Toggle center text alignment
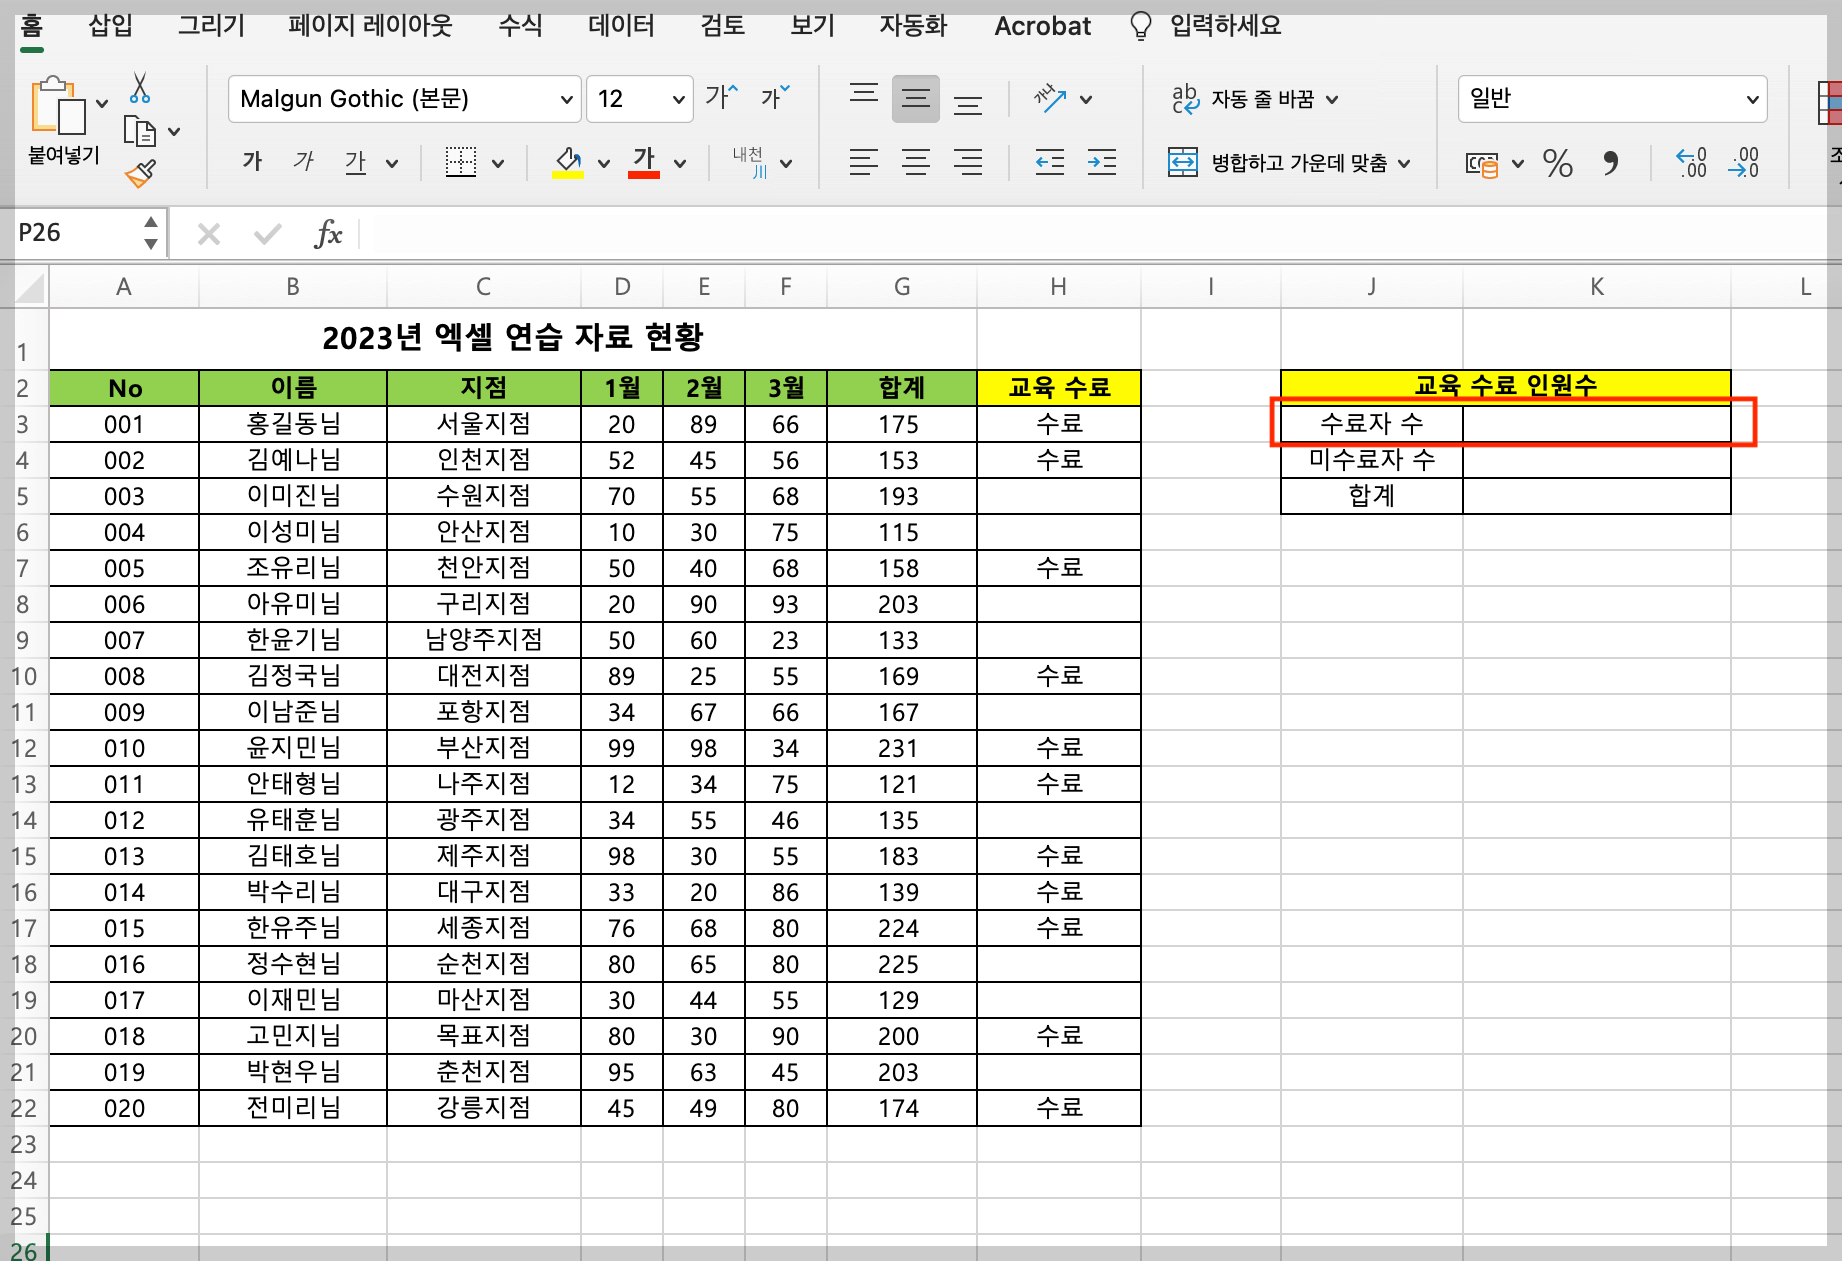1842x1261 pixels. click(x=915, y=162)
